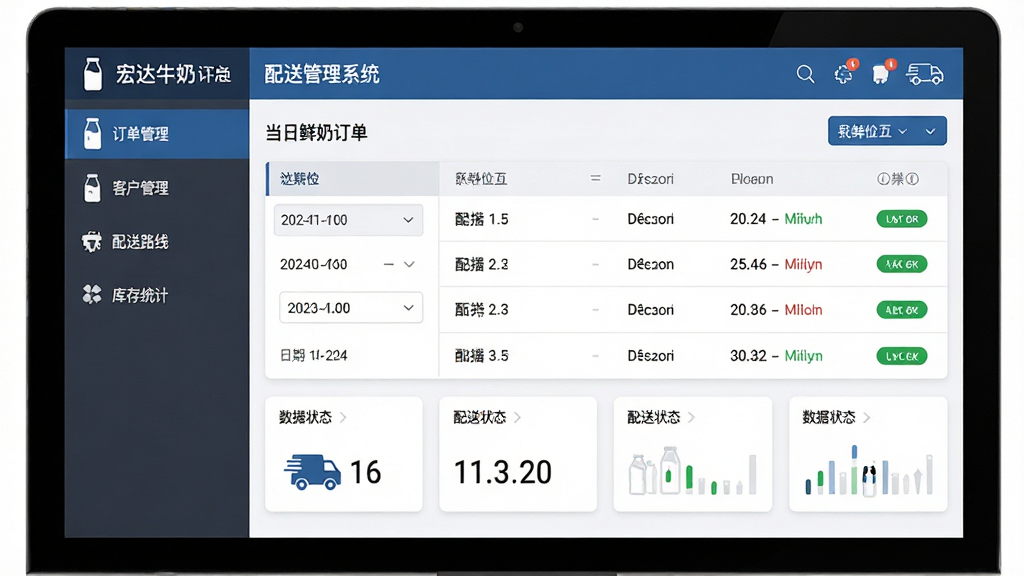The width and height of the screenshot is (1024, 576).
Task: Click the equals icon in the table header
Action: point(595,178)
